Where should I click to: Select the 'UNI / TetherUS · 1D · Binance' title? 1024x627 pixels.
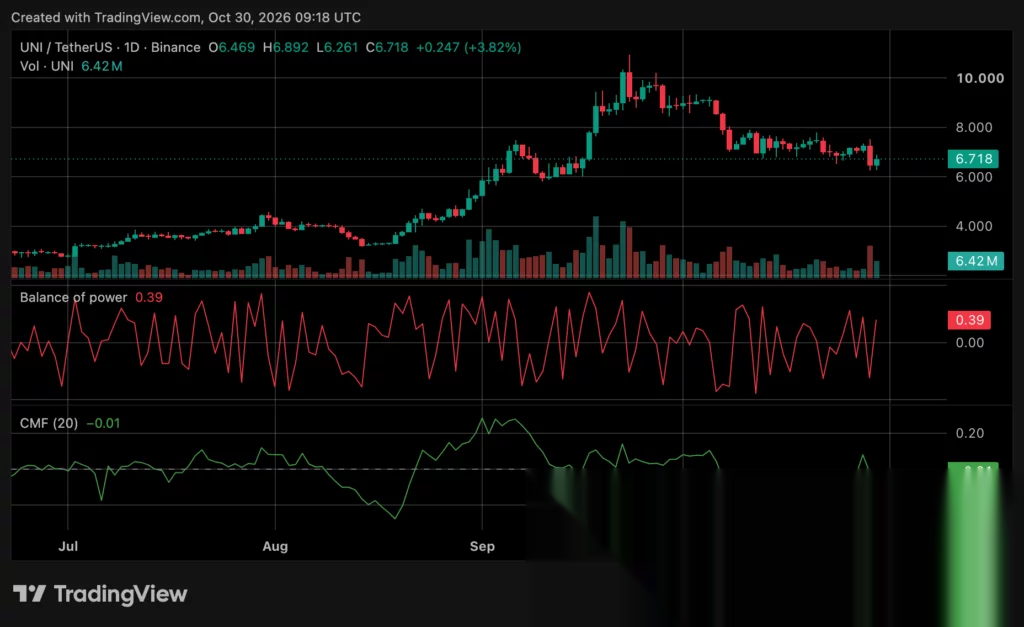pyautogui.click(x=110, y=47)
